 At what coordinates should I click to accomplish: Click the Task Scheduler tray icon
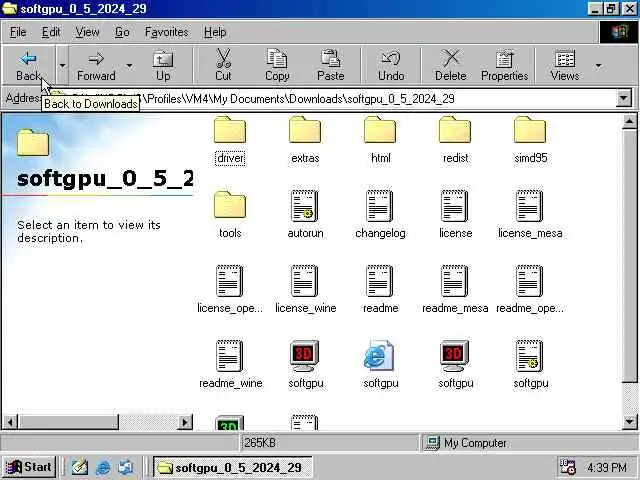click(567, 467)
